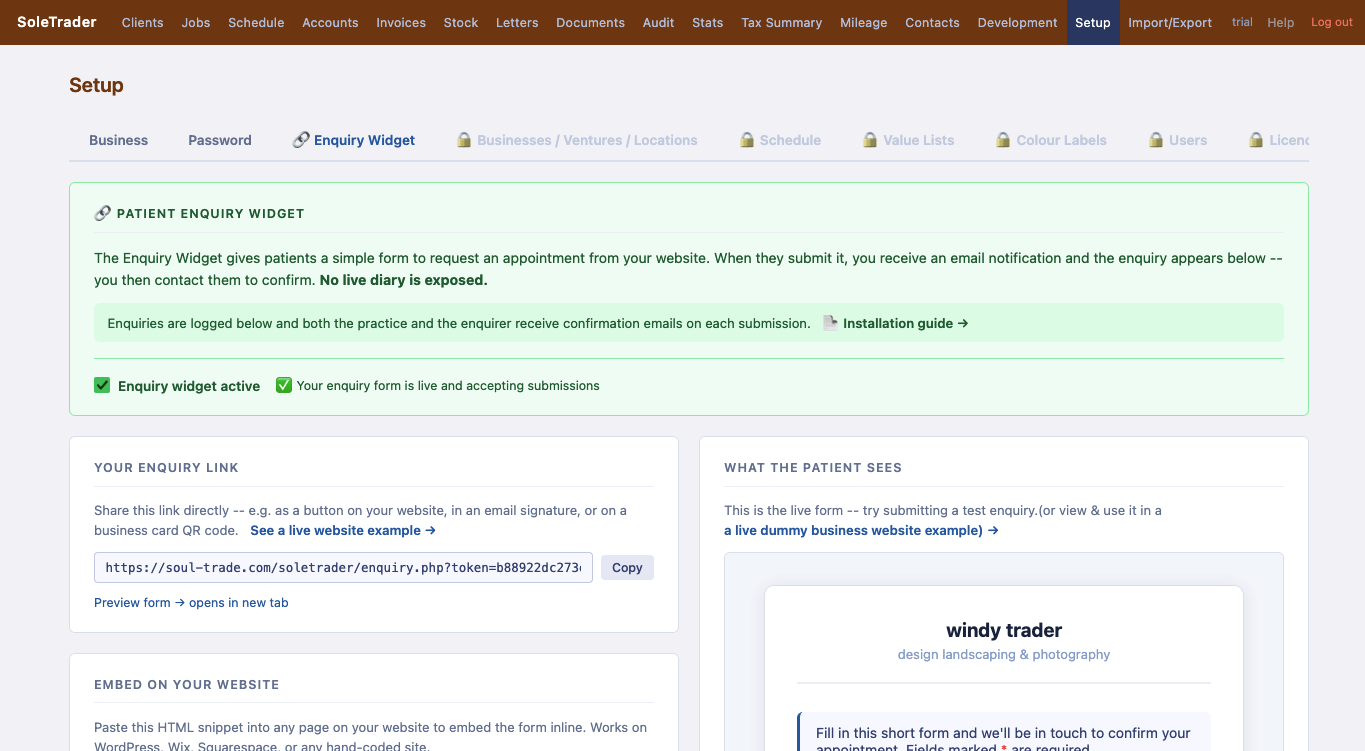1365x751 pixels.
Task: Go to Letters in the top bar
Action: [517, 22]
